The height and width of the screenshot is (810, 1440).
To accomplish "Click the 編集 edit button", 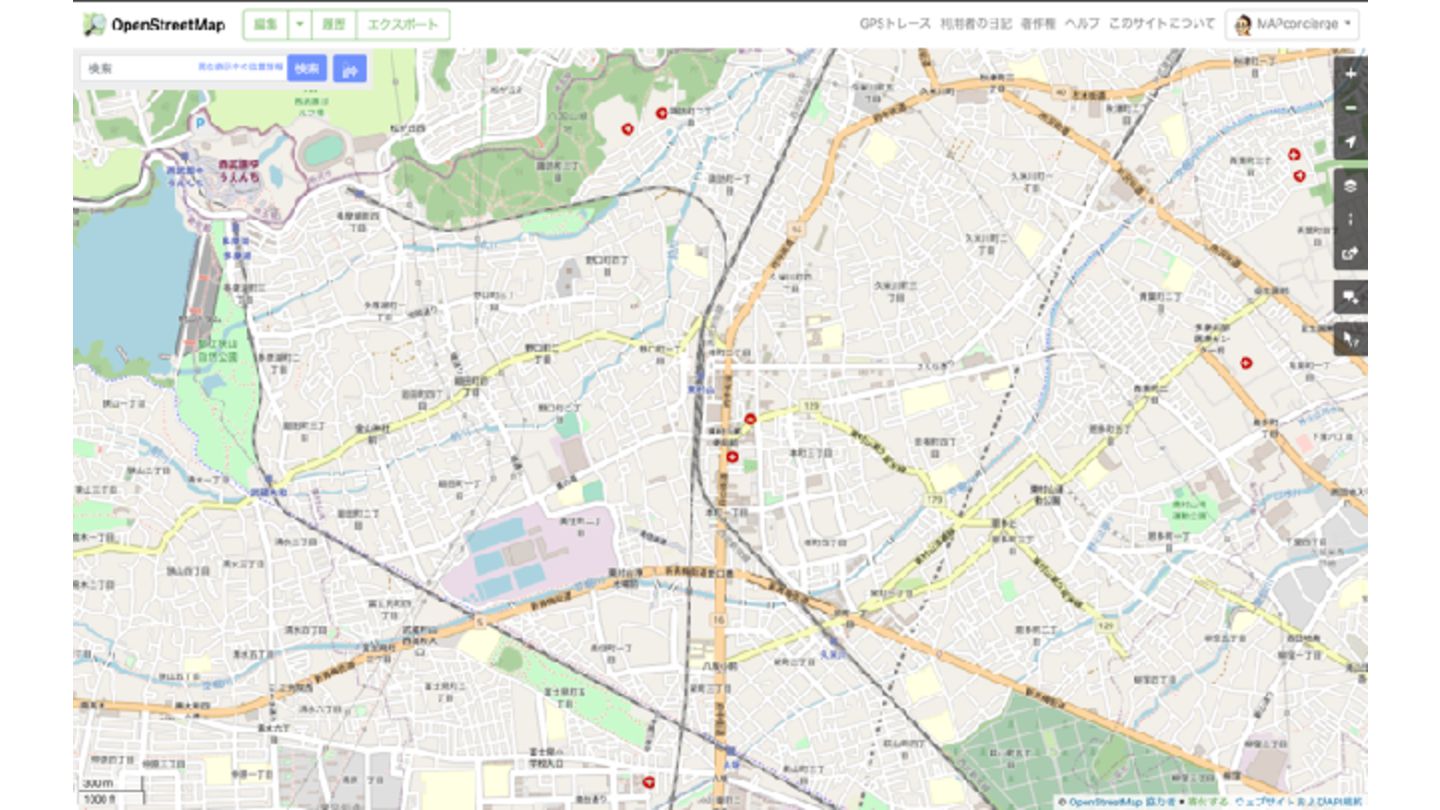I will [x=266, y=24].
